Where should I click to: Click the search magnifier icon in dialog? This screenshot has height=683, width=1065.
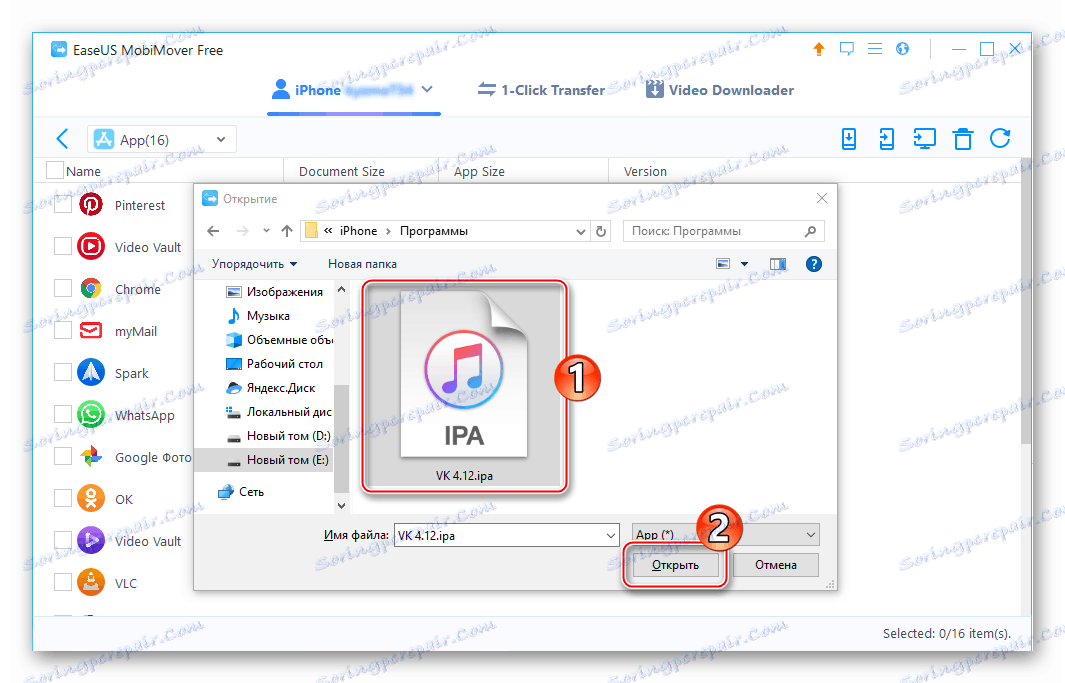pyautogui.click(x=810, y=231)
